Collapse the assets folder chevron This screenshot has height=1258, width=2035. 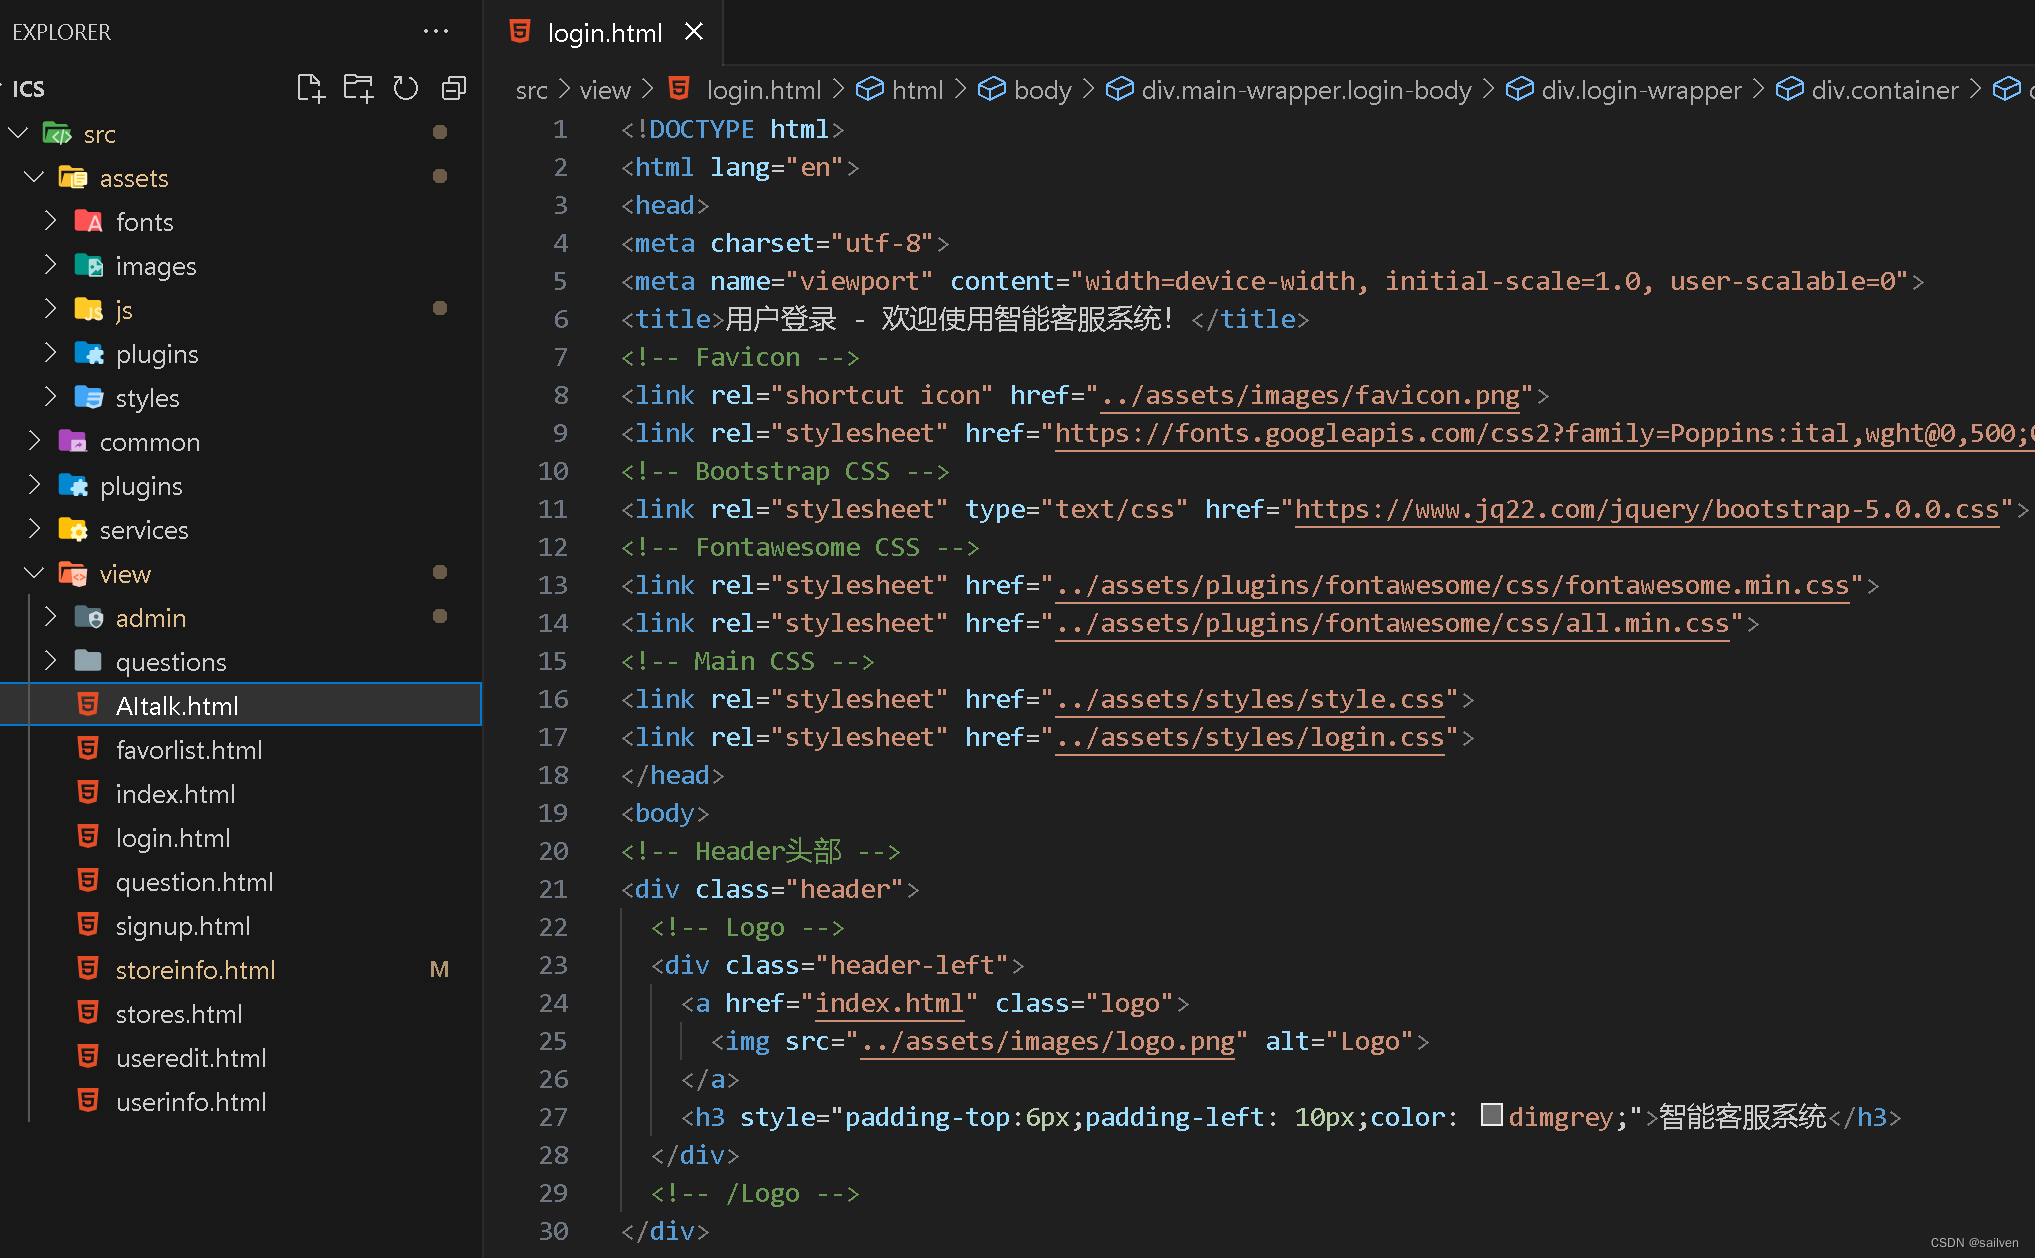[x=34, y=177]
